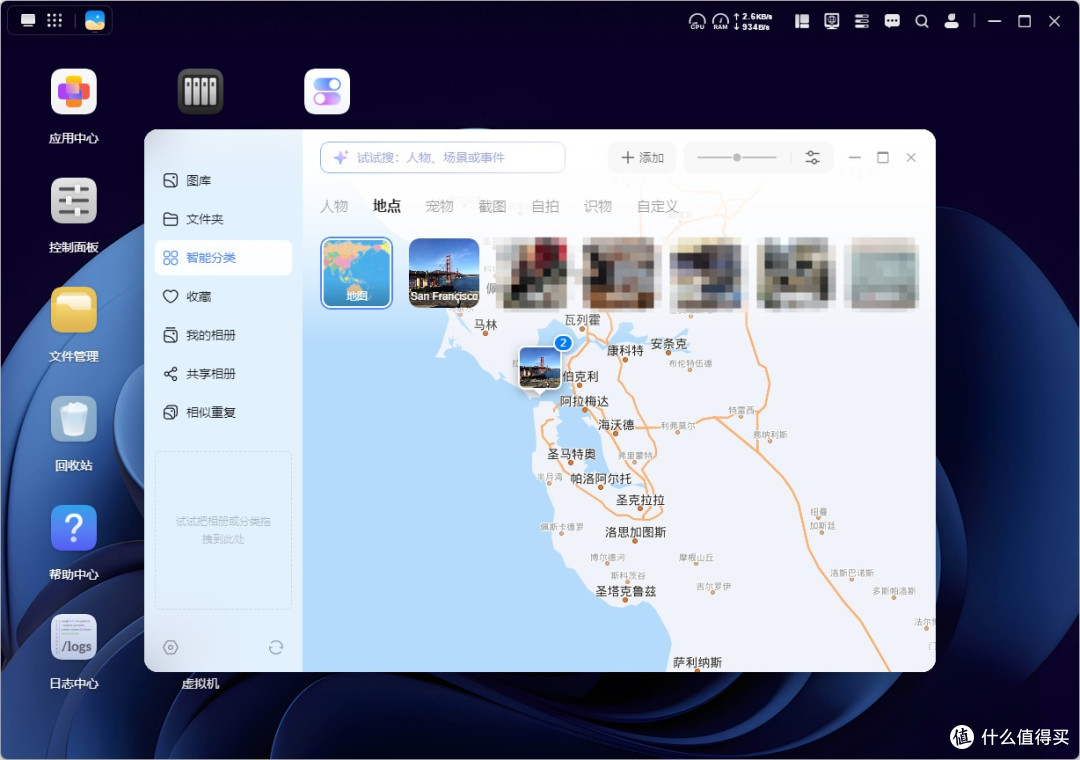The height and width of the screenshot is (760, 1080).
Task: Open photo app settings gear icon
Action: (171, 647)
